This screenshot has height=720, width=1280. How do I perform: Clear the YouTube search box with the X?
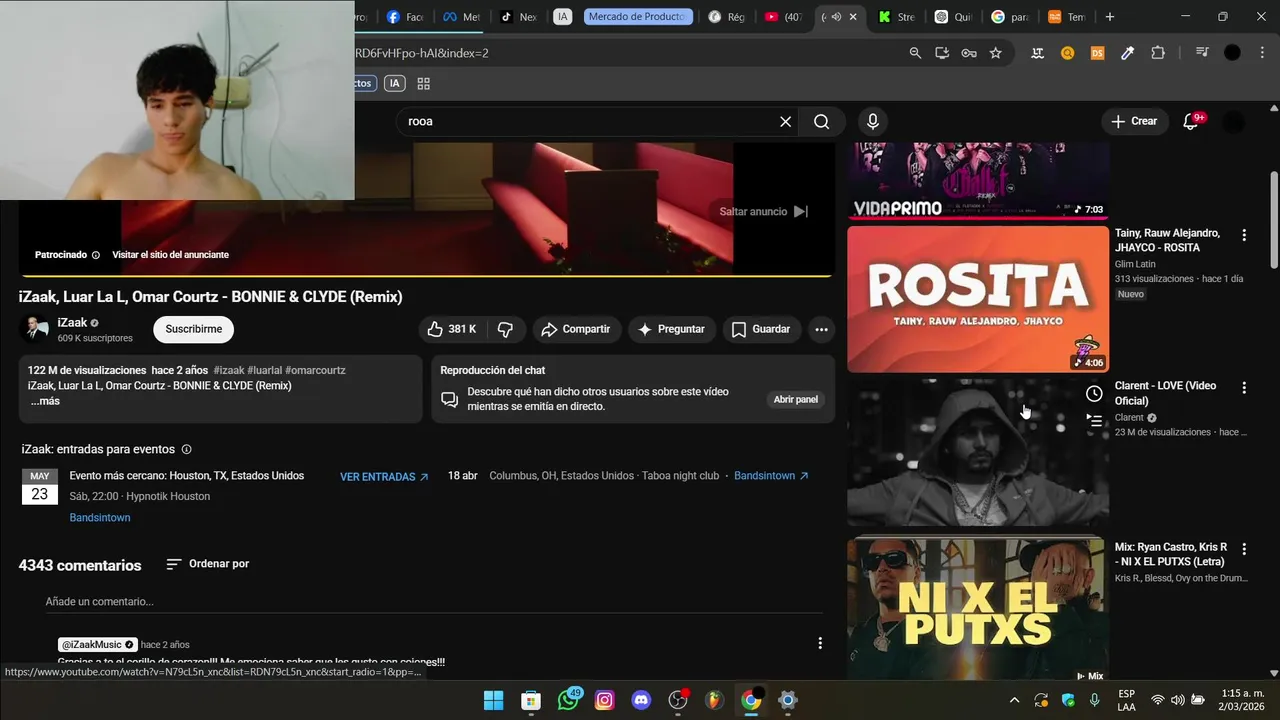pyautogui.click(x=785, y=121)
